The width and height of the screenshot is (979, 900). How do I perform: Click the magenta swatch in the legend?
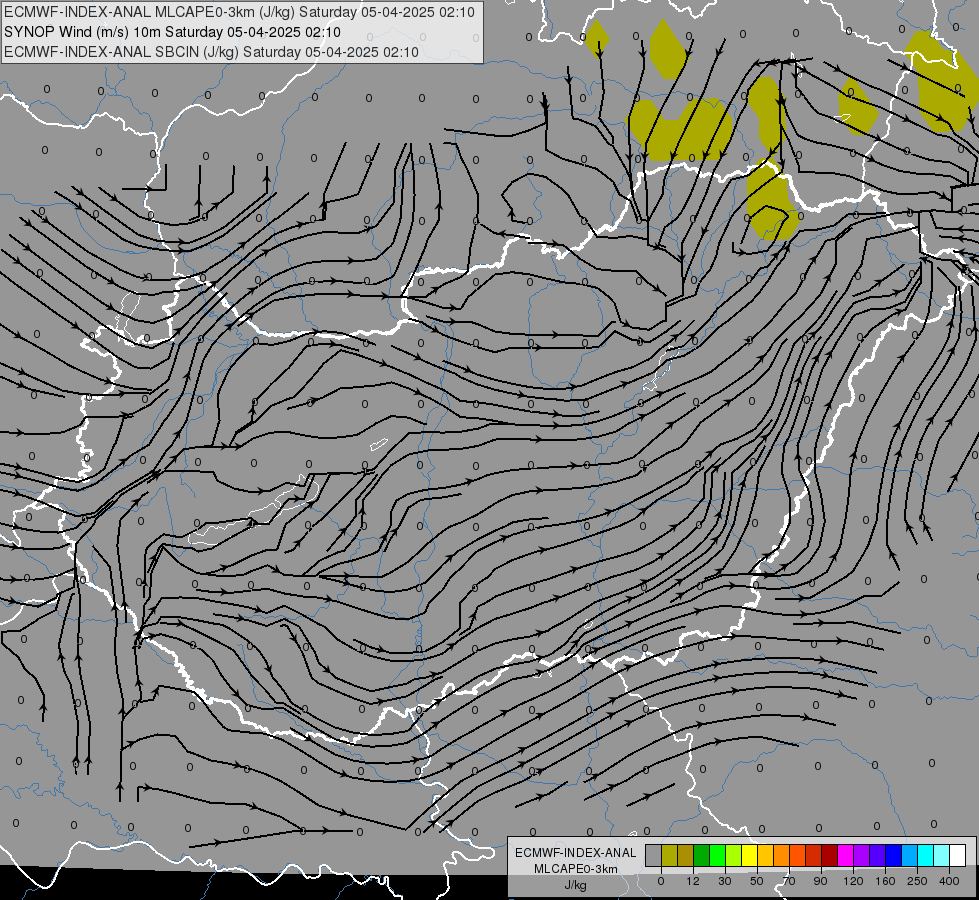coord(845,855)
